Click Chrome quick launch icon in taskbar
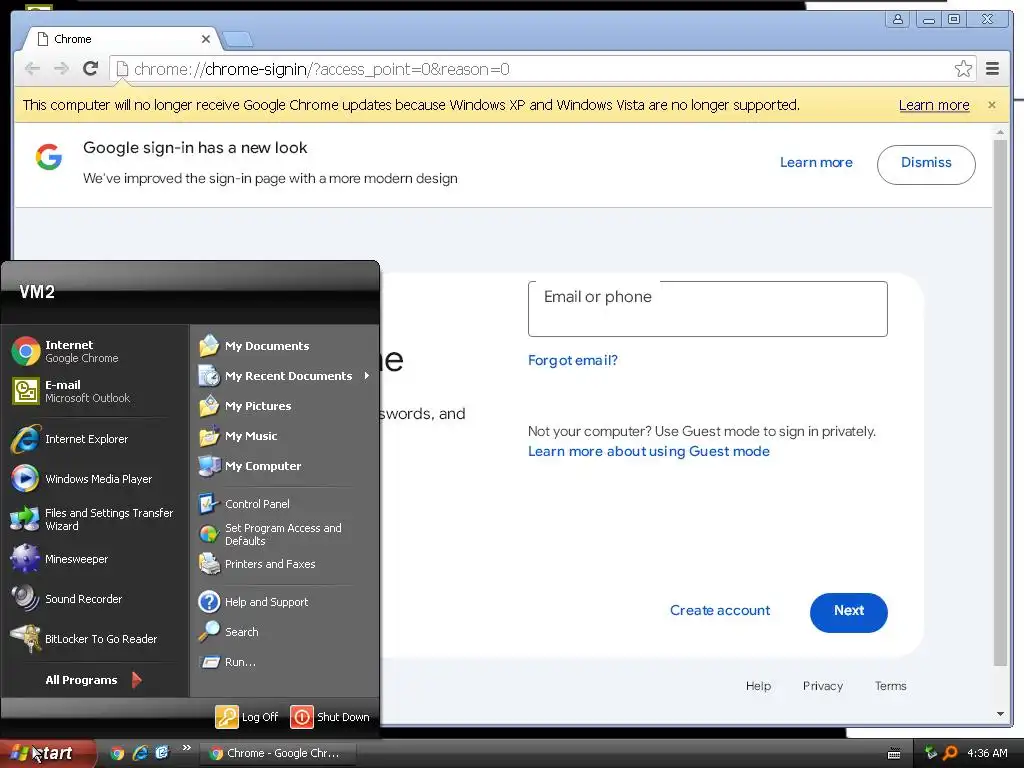Image resolution: width=1024 pixels, height=768 pixels. (x=117, y=753)
